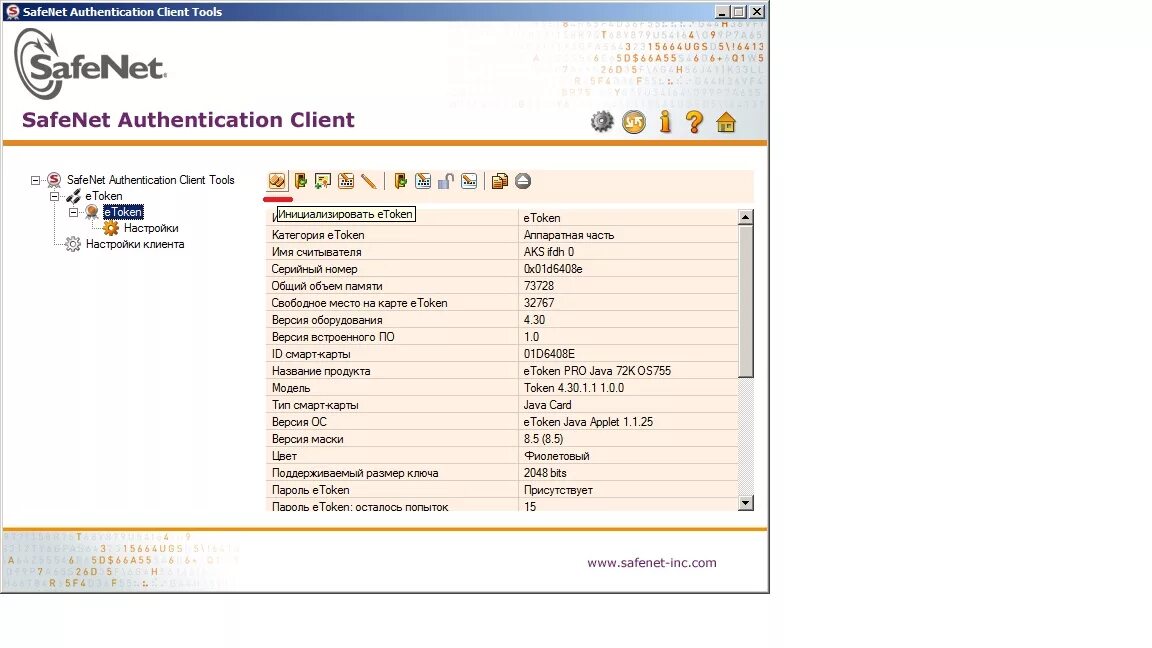This screenshot has width=1152, height=648.
Task: Click the Версия встроенного ПО label
Action: click(x=333, y=337)
